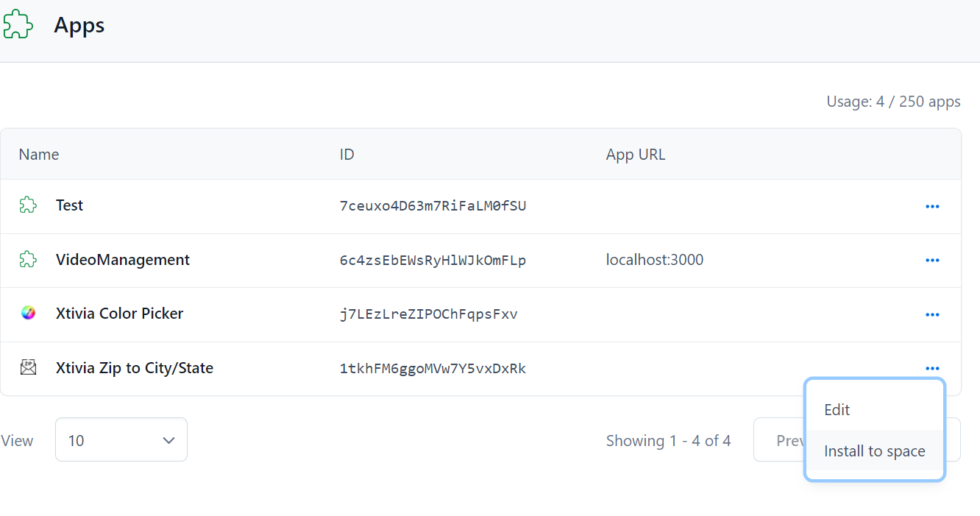Open the VideoManagement app entry

[x=122, y=260]
